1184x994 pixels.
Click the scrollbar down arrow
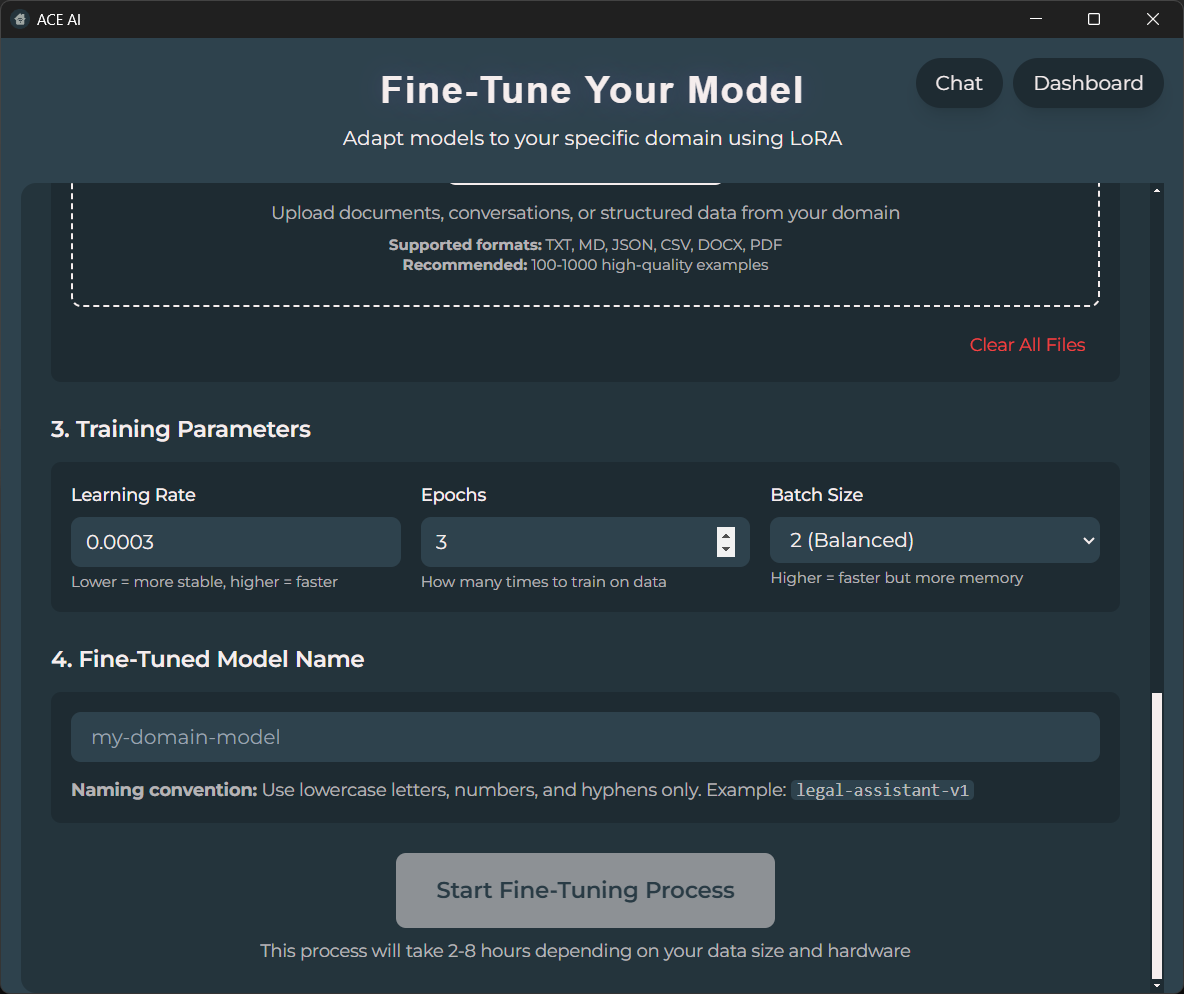pyautogui.click(x=1159, y=985)
